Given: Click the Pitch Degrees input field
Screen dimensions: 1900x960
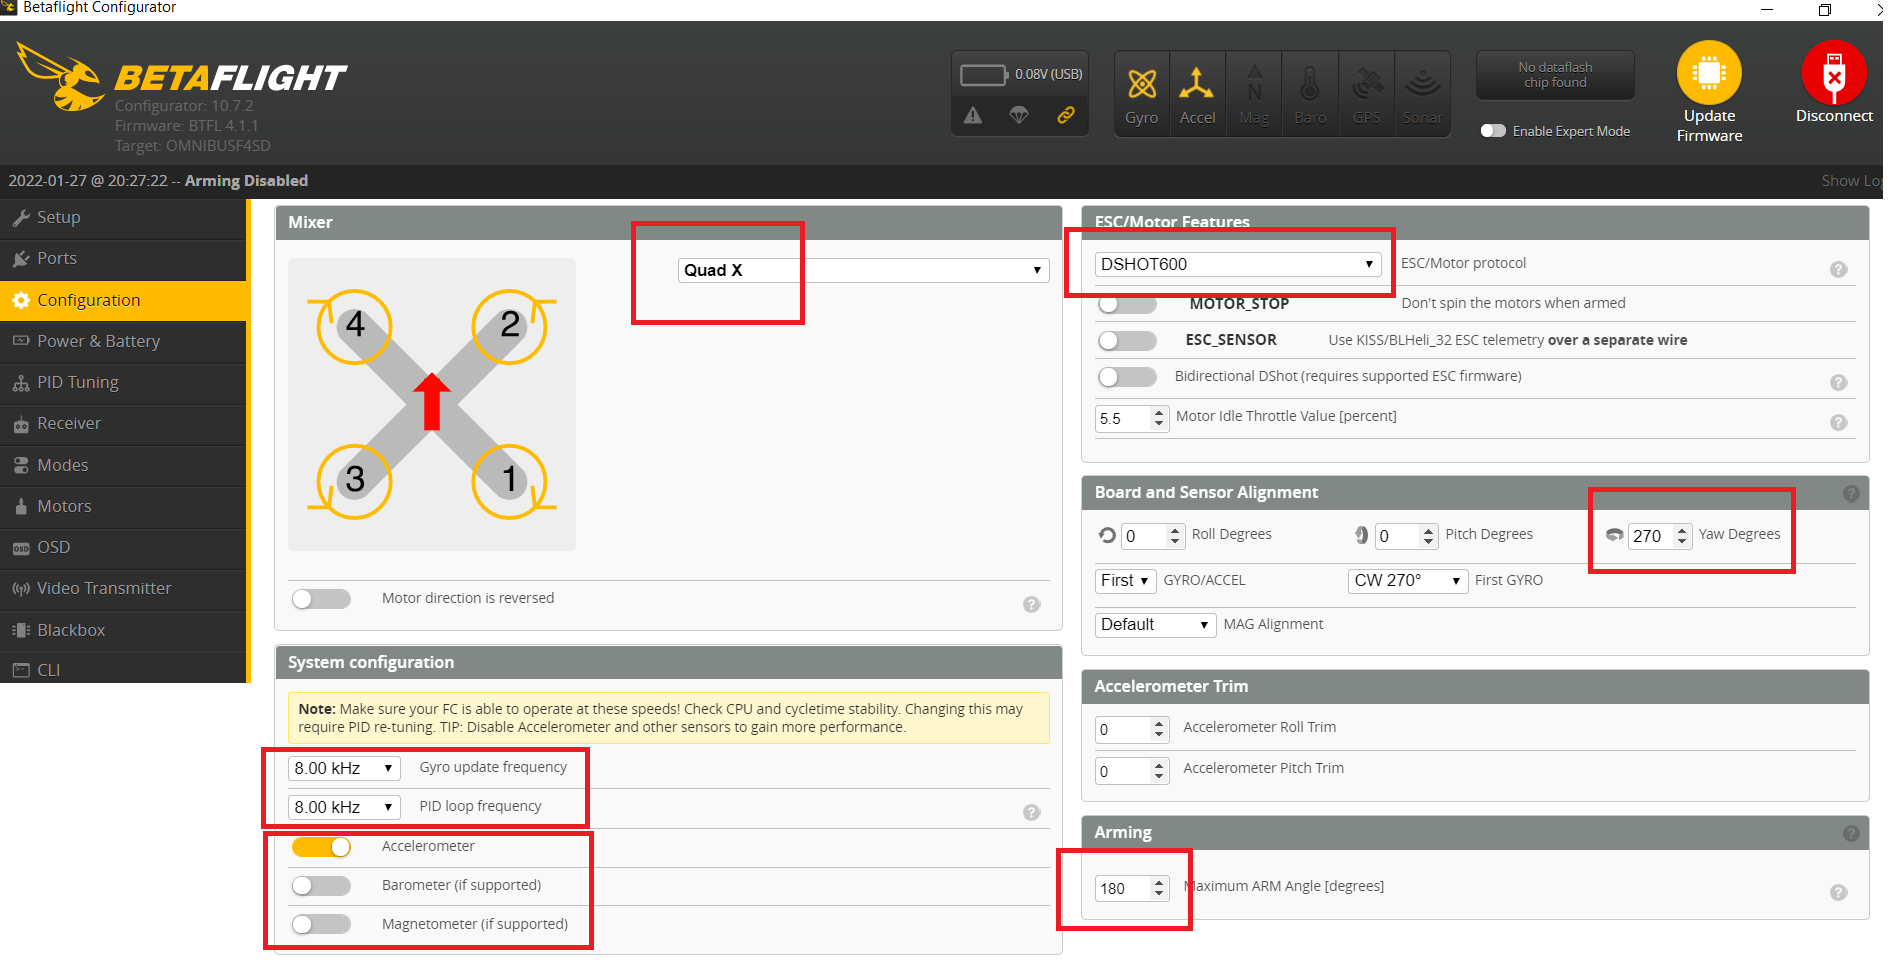Looking at the screenshot, I should 1406,536.
